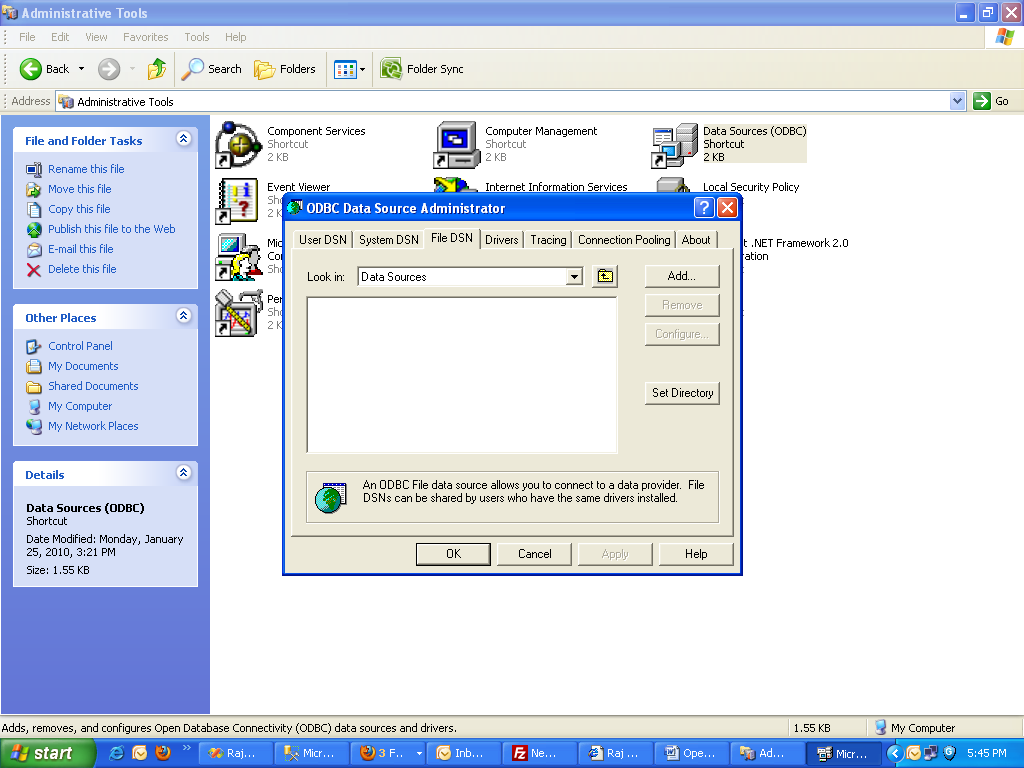This screenshot has width=1024, height=768.
Task: Switch to the System DSN tab
Action: click(x=389, y=240)
